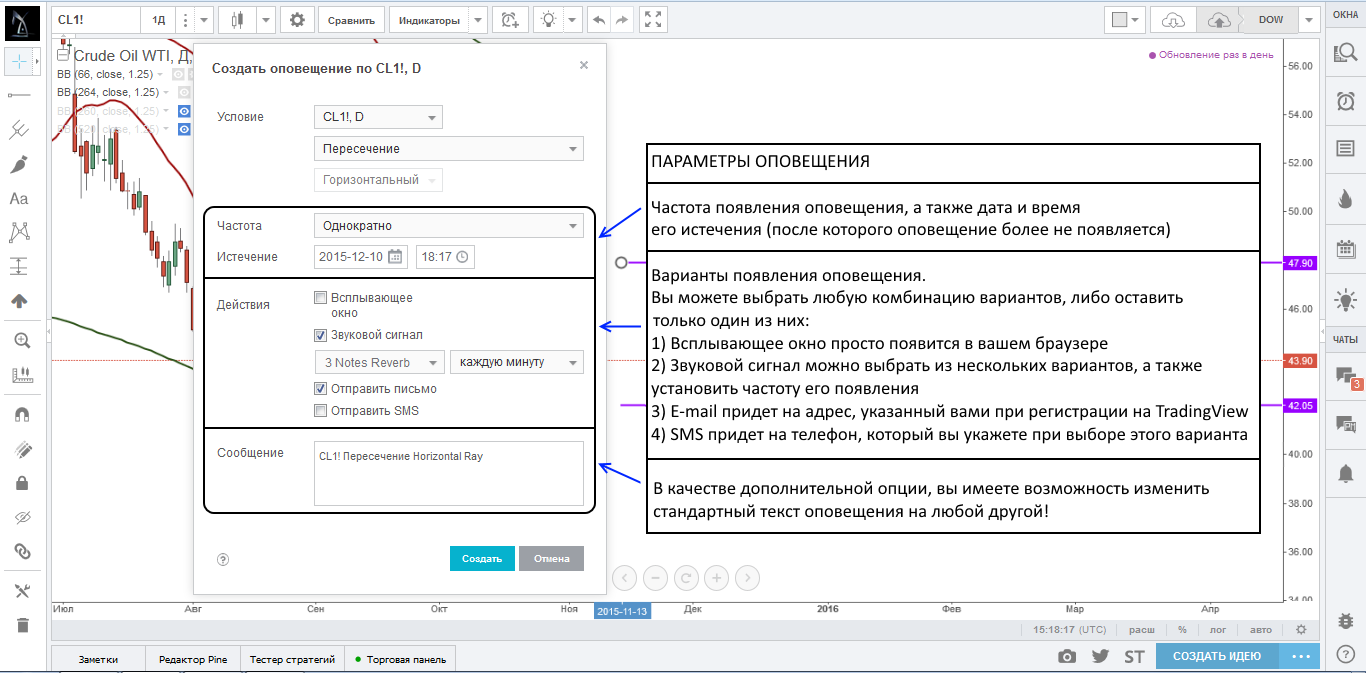This screenshot has width=1366, height=673.
Task: Toggle the лог scale option
Action: point(1219,630)
